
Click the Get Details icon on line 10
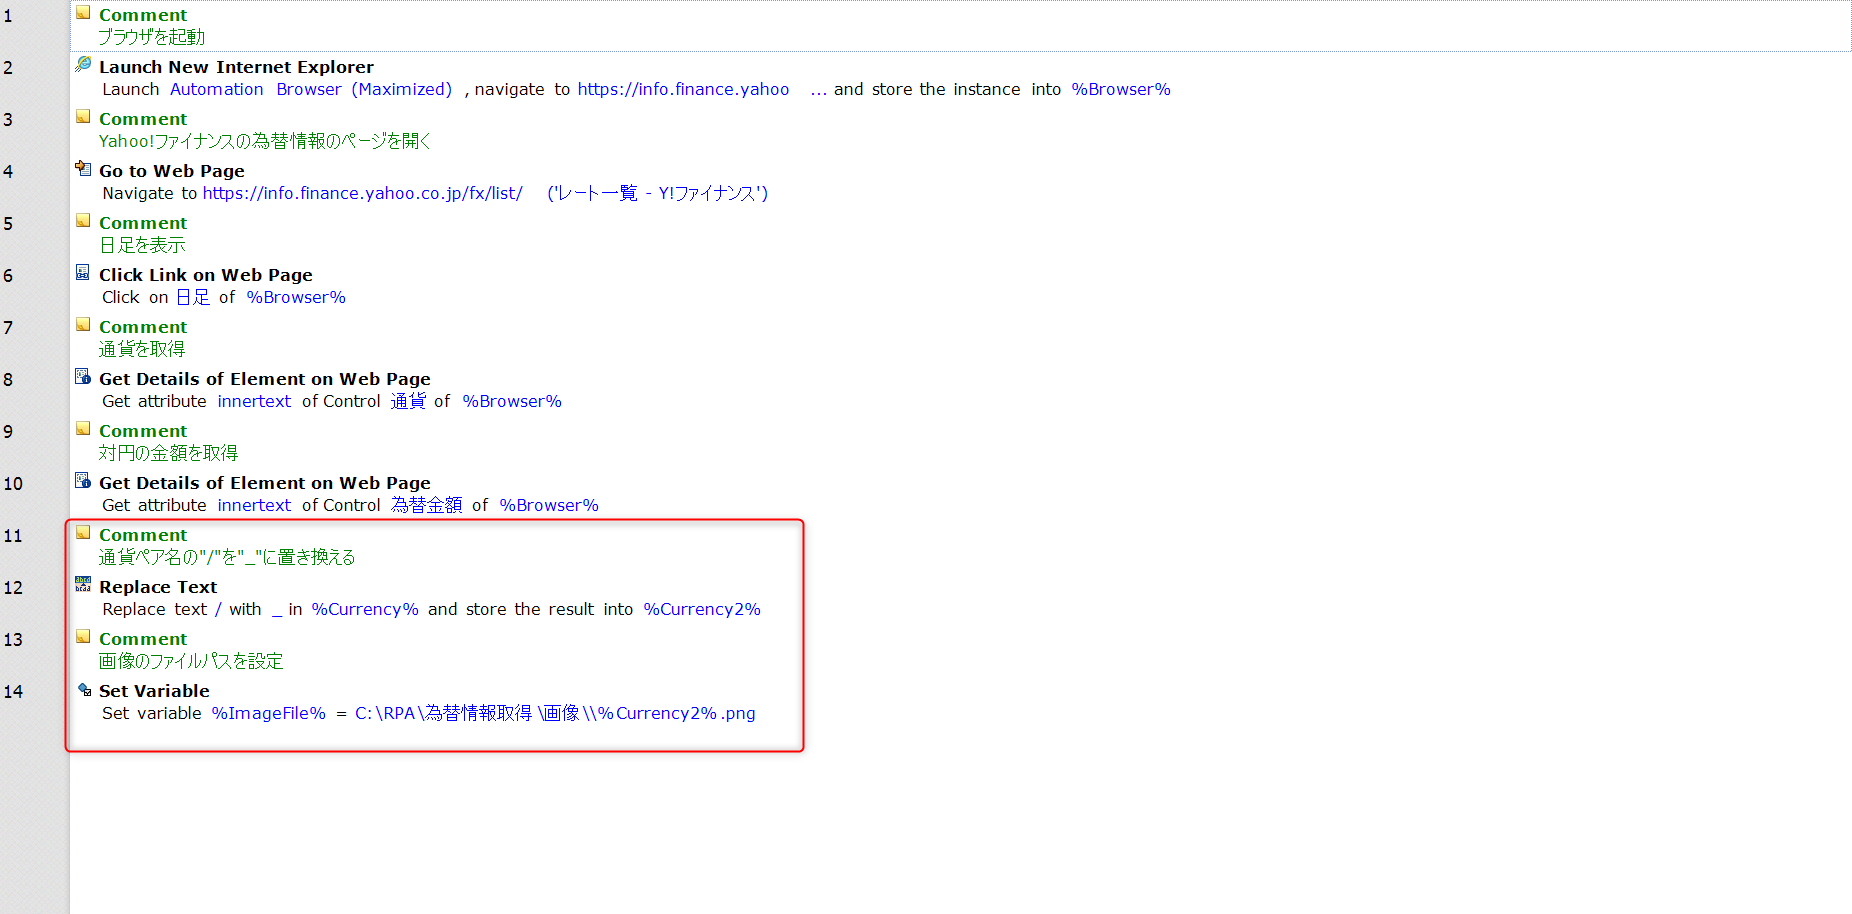(x=83, y=481)
